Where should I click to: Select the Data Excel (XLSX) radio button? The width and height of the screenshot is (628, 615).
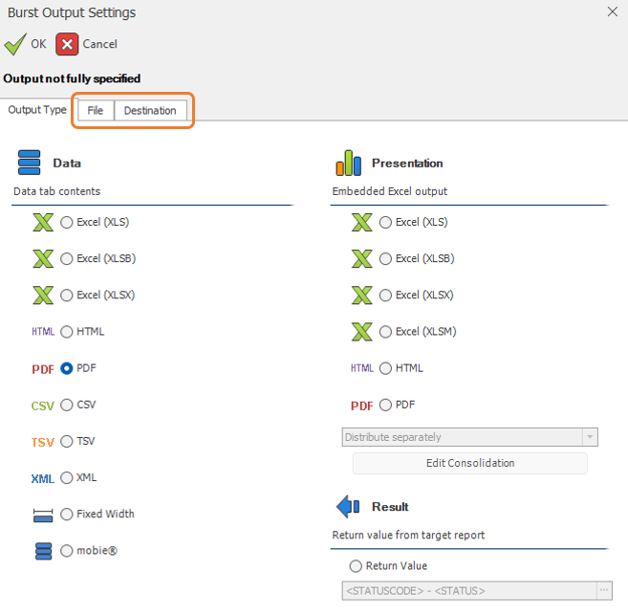pos(66,295)
